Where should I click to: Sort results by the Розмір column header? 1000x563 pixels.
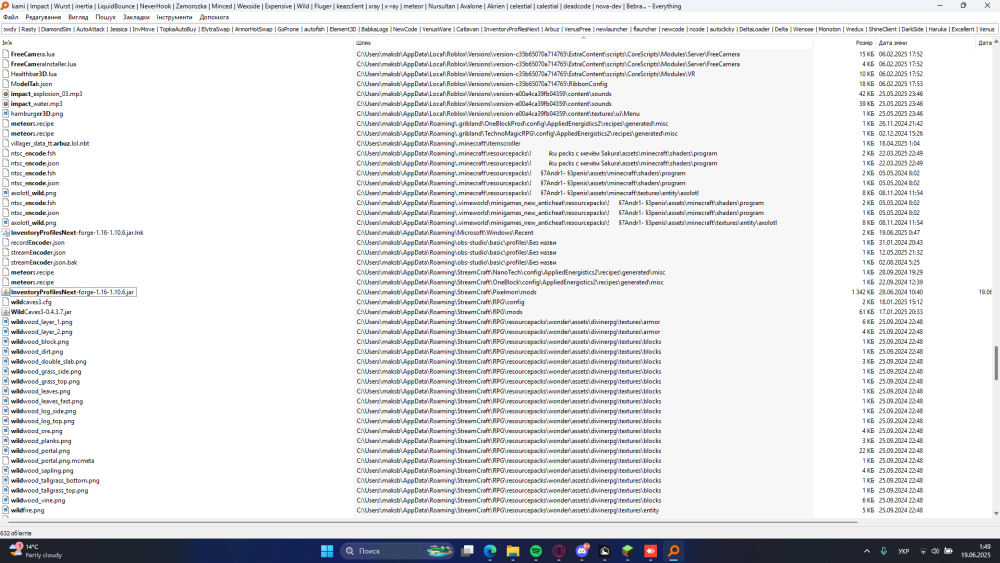point(844,43)
